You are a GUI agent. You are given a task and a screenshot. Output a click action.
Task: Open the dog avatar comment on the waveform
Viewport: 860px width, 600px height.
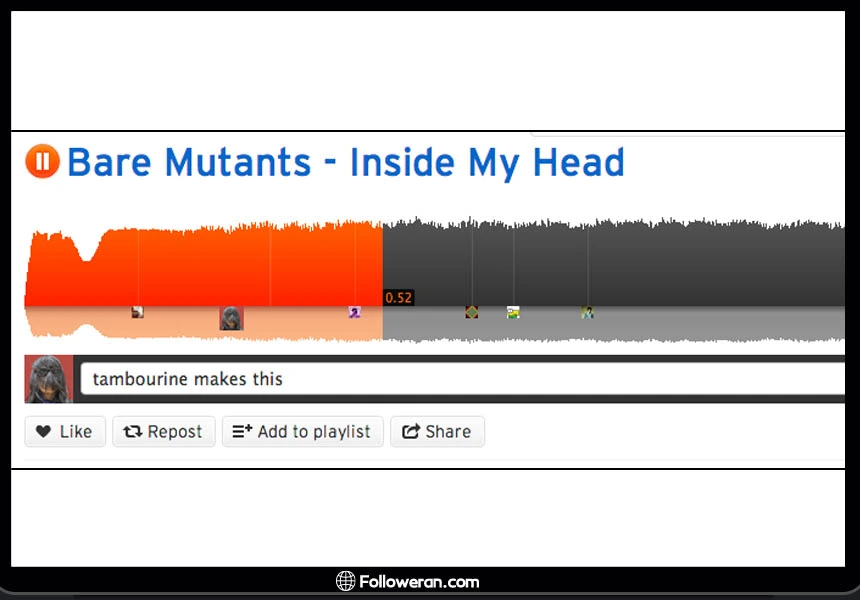click(x=231, y=318)
